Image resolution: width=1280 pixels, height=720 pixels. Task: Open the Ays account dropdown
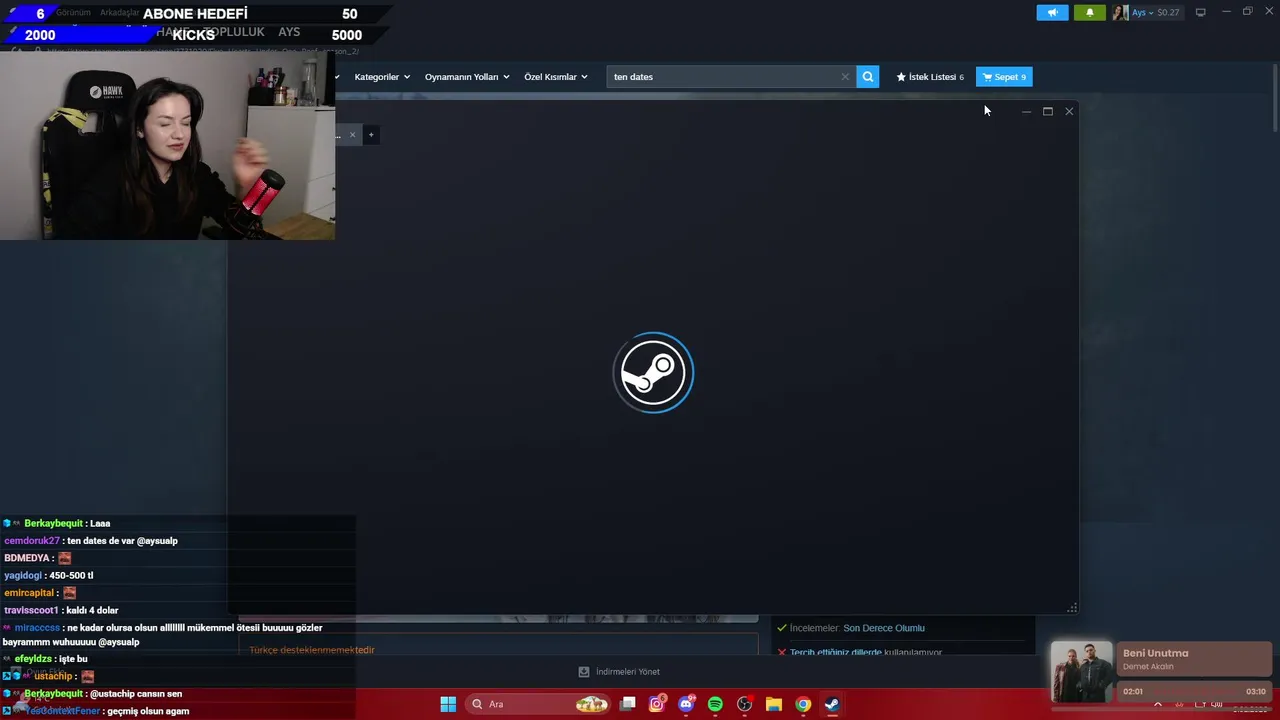(x=1142, y=12)
